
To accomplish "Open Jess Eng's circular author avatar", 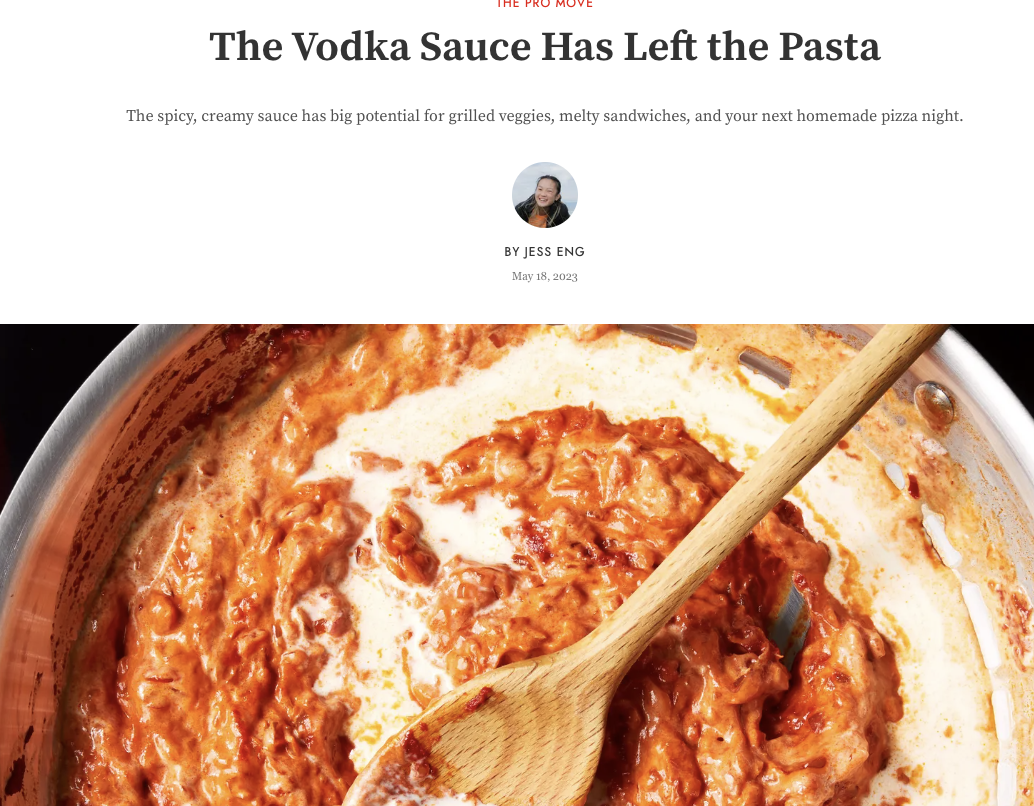I will (545, 195).
